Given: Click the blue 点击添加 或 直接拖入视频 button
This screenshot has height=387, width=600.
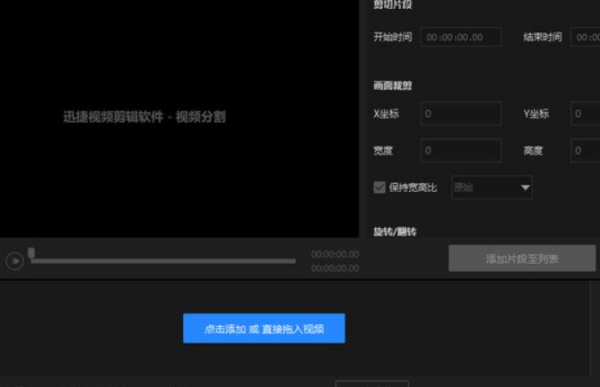Looking at the screenshot, I should pyautogui.click(x=264, y=328).
